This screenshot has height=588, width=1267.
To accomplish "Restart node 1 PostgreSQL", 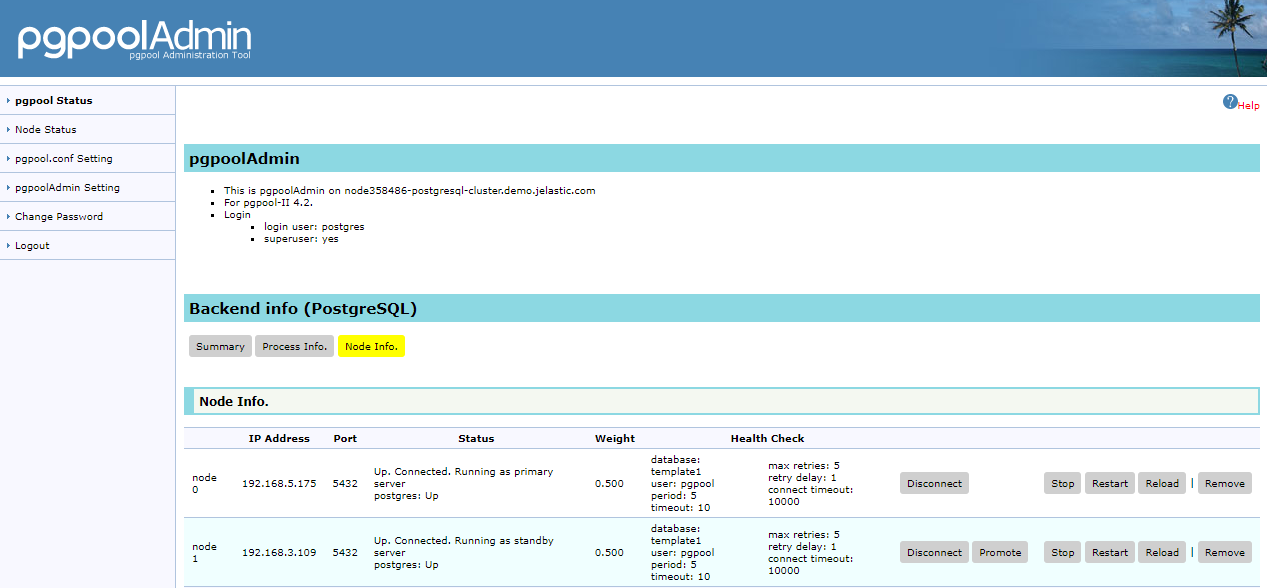I will coord(1110,552).
